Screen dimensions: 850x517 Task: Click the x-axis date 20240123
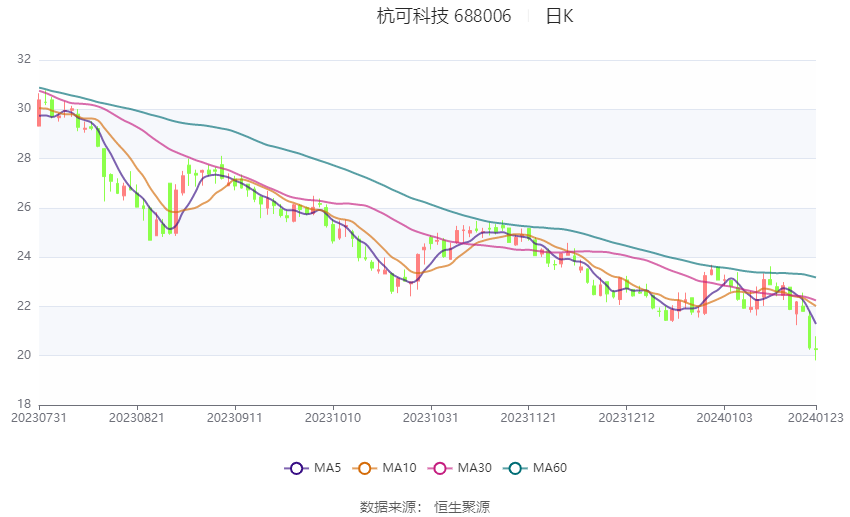[816, 418]
